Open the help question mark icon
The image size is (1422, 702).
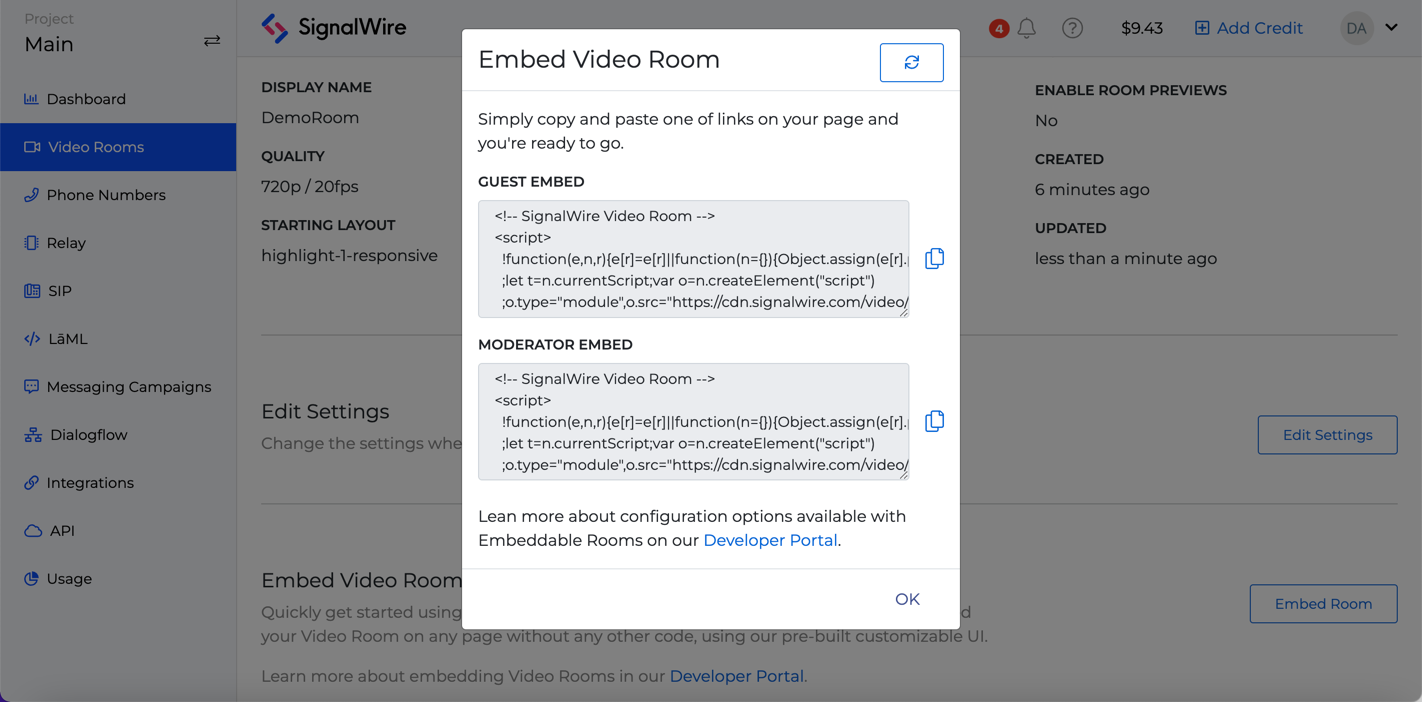pyautogui.click(x=1072, y=28)
